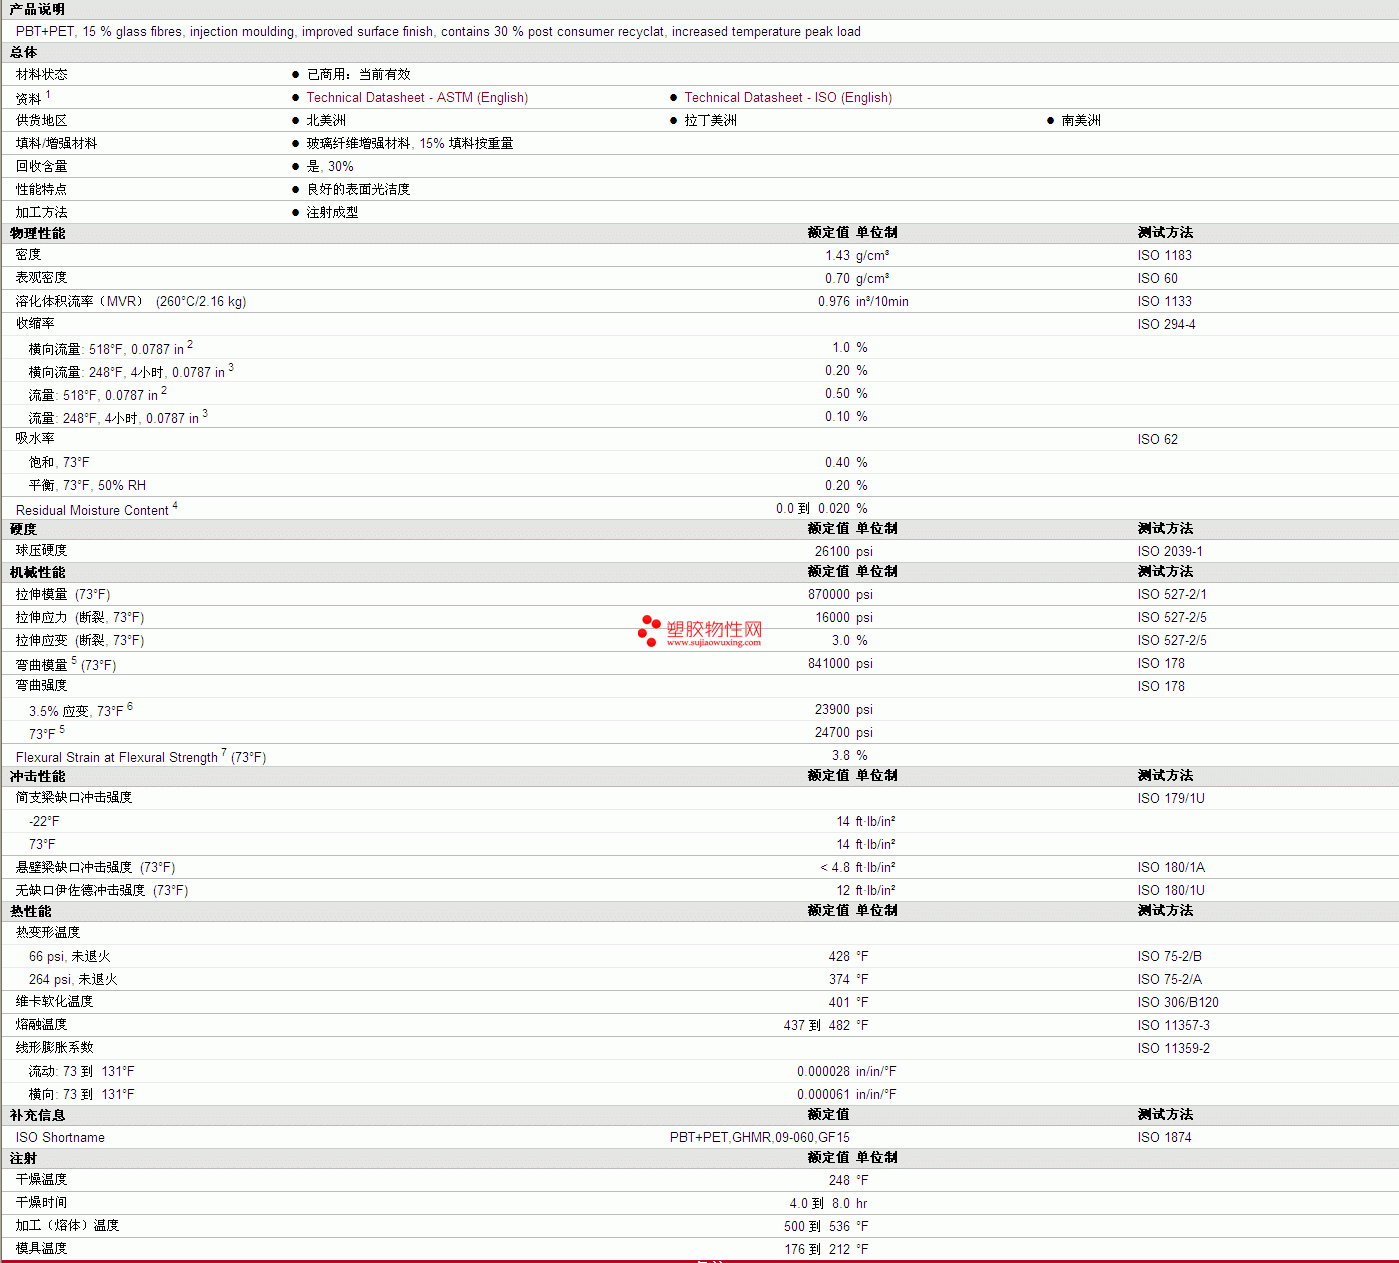
Task: Open Technical Datasheet - ASTM (English) link
Action: tap(417, 97)
